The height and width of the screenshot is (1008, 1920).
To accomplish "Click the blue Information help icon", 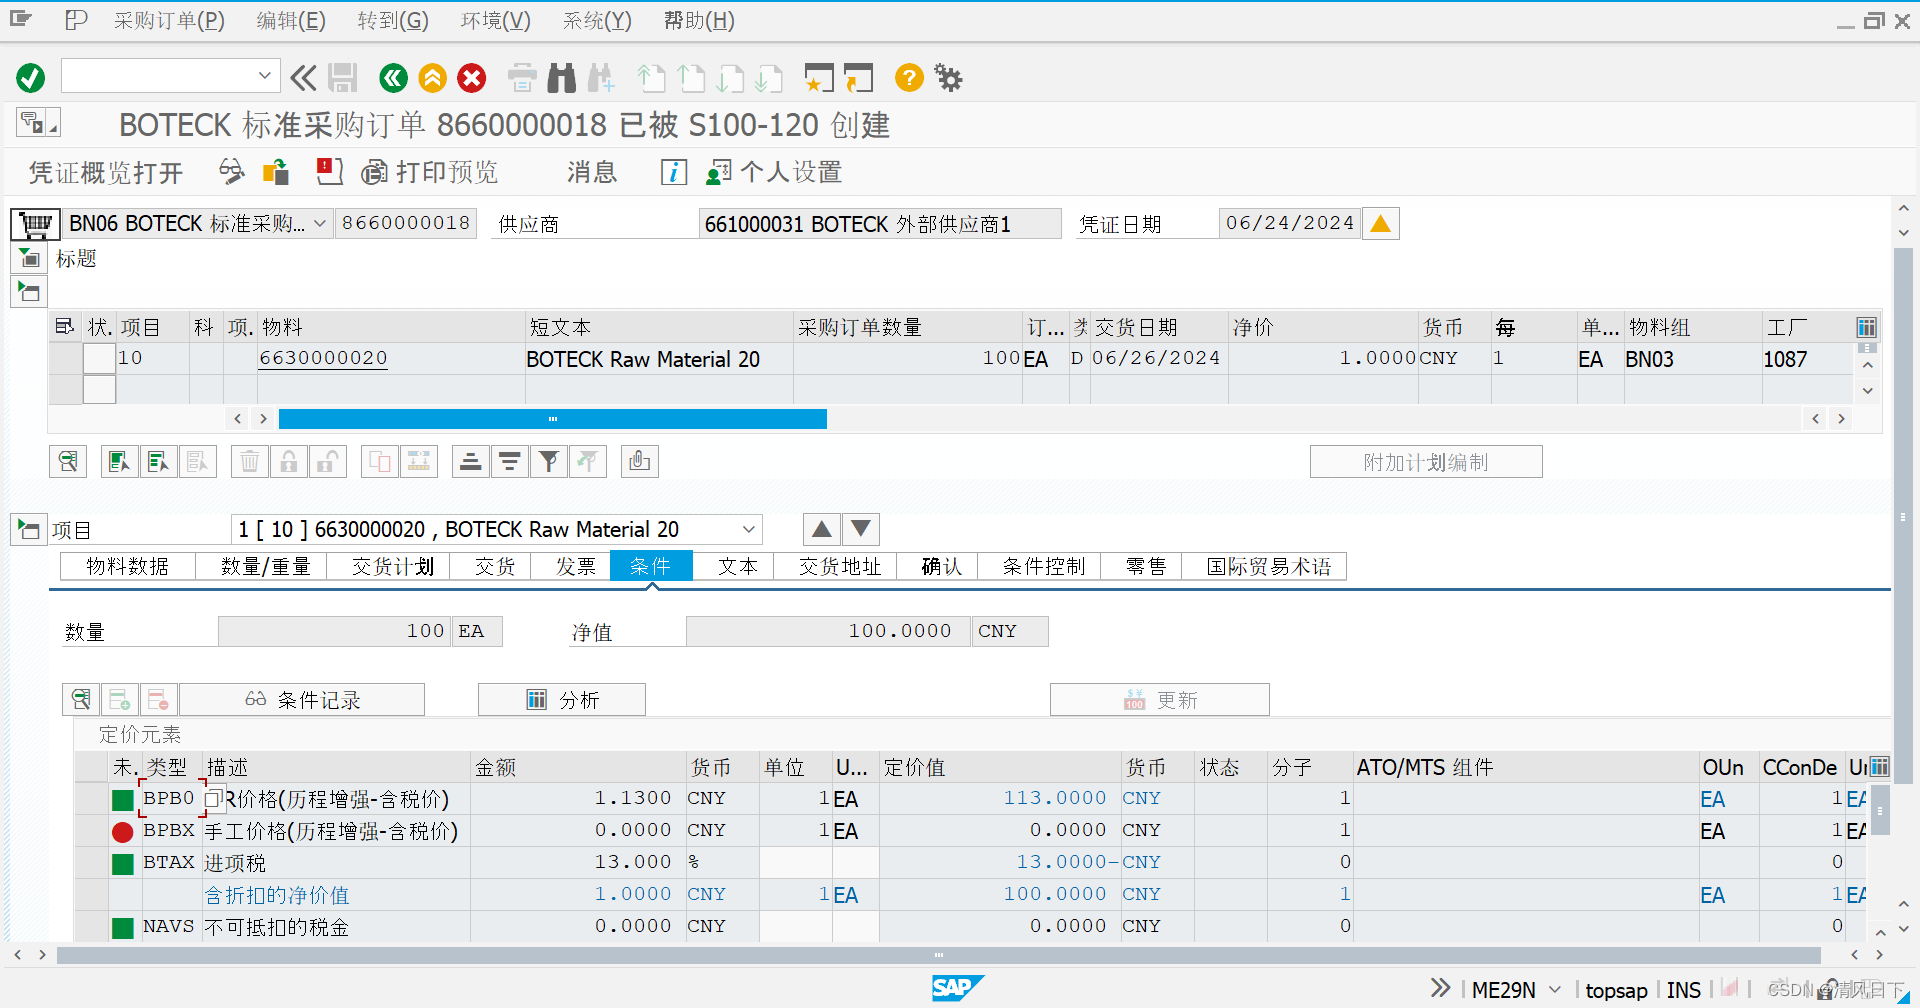I will click(x=674, y=172).
